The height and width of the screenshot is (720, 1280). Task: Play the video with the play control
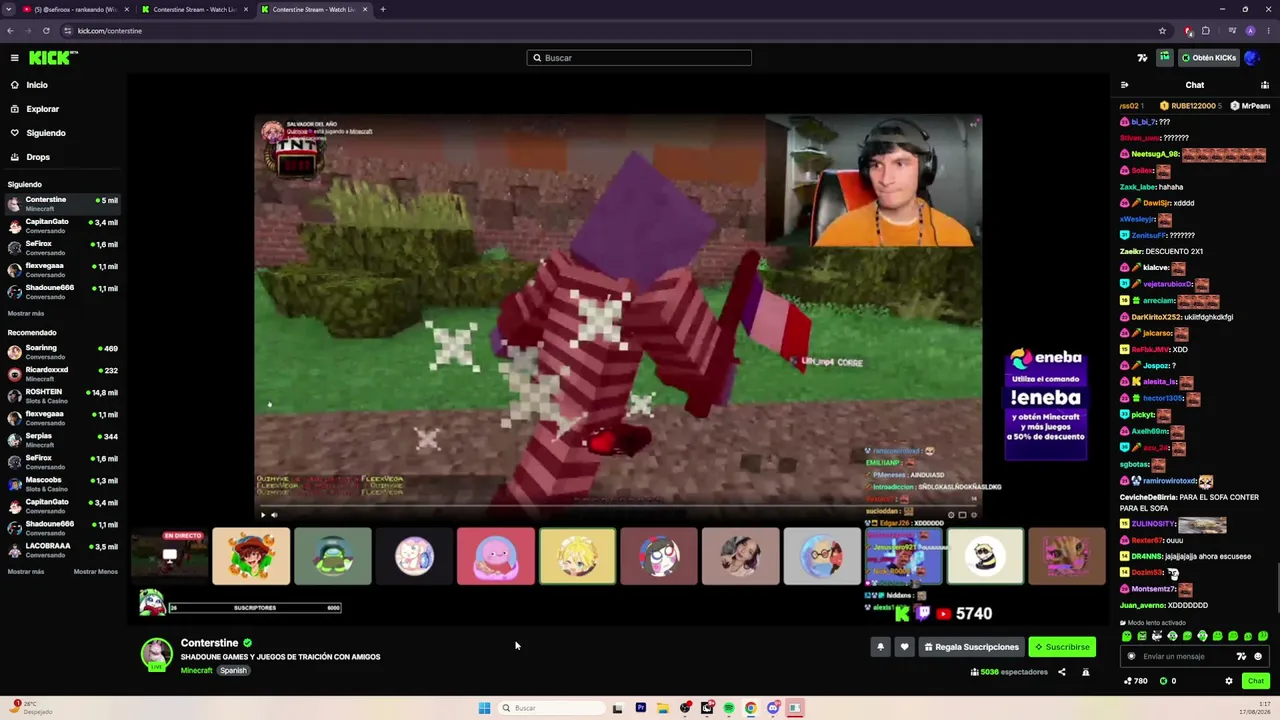pyautogui.click(x=263, y=515)
